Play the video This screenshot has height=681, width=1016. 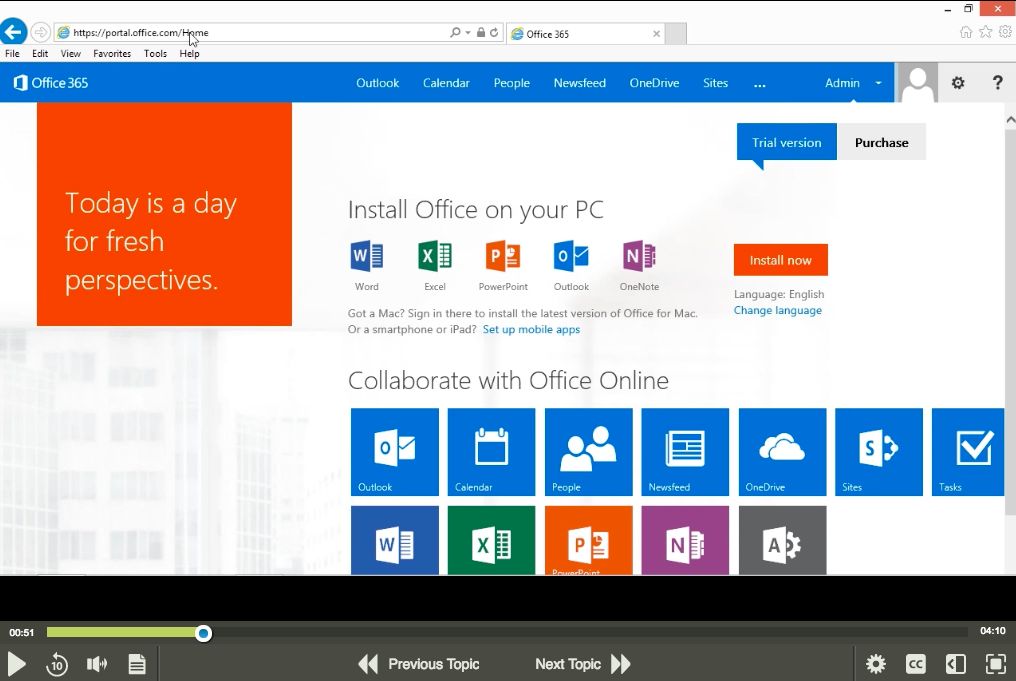click(x=17, y=664)
